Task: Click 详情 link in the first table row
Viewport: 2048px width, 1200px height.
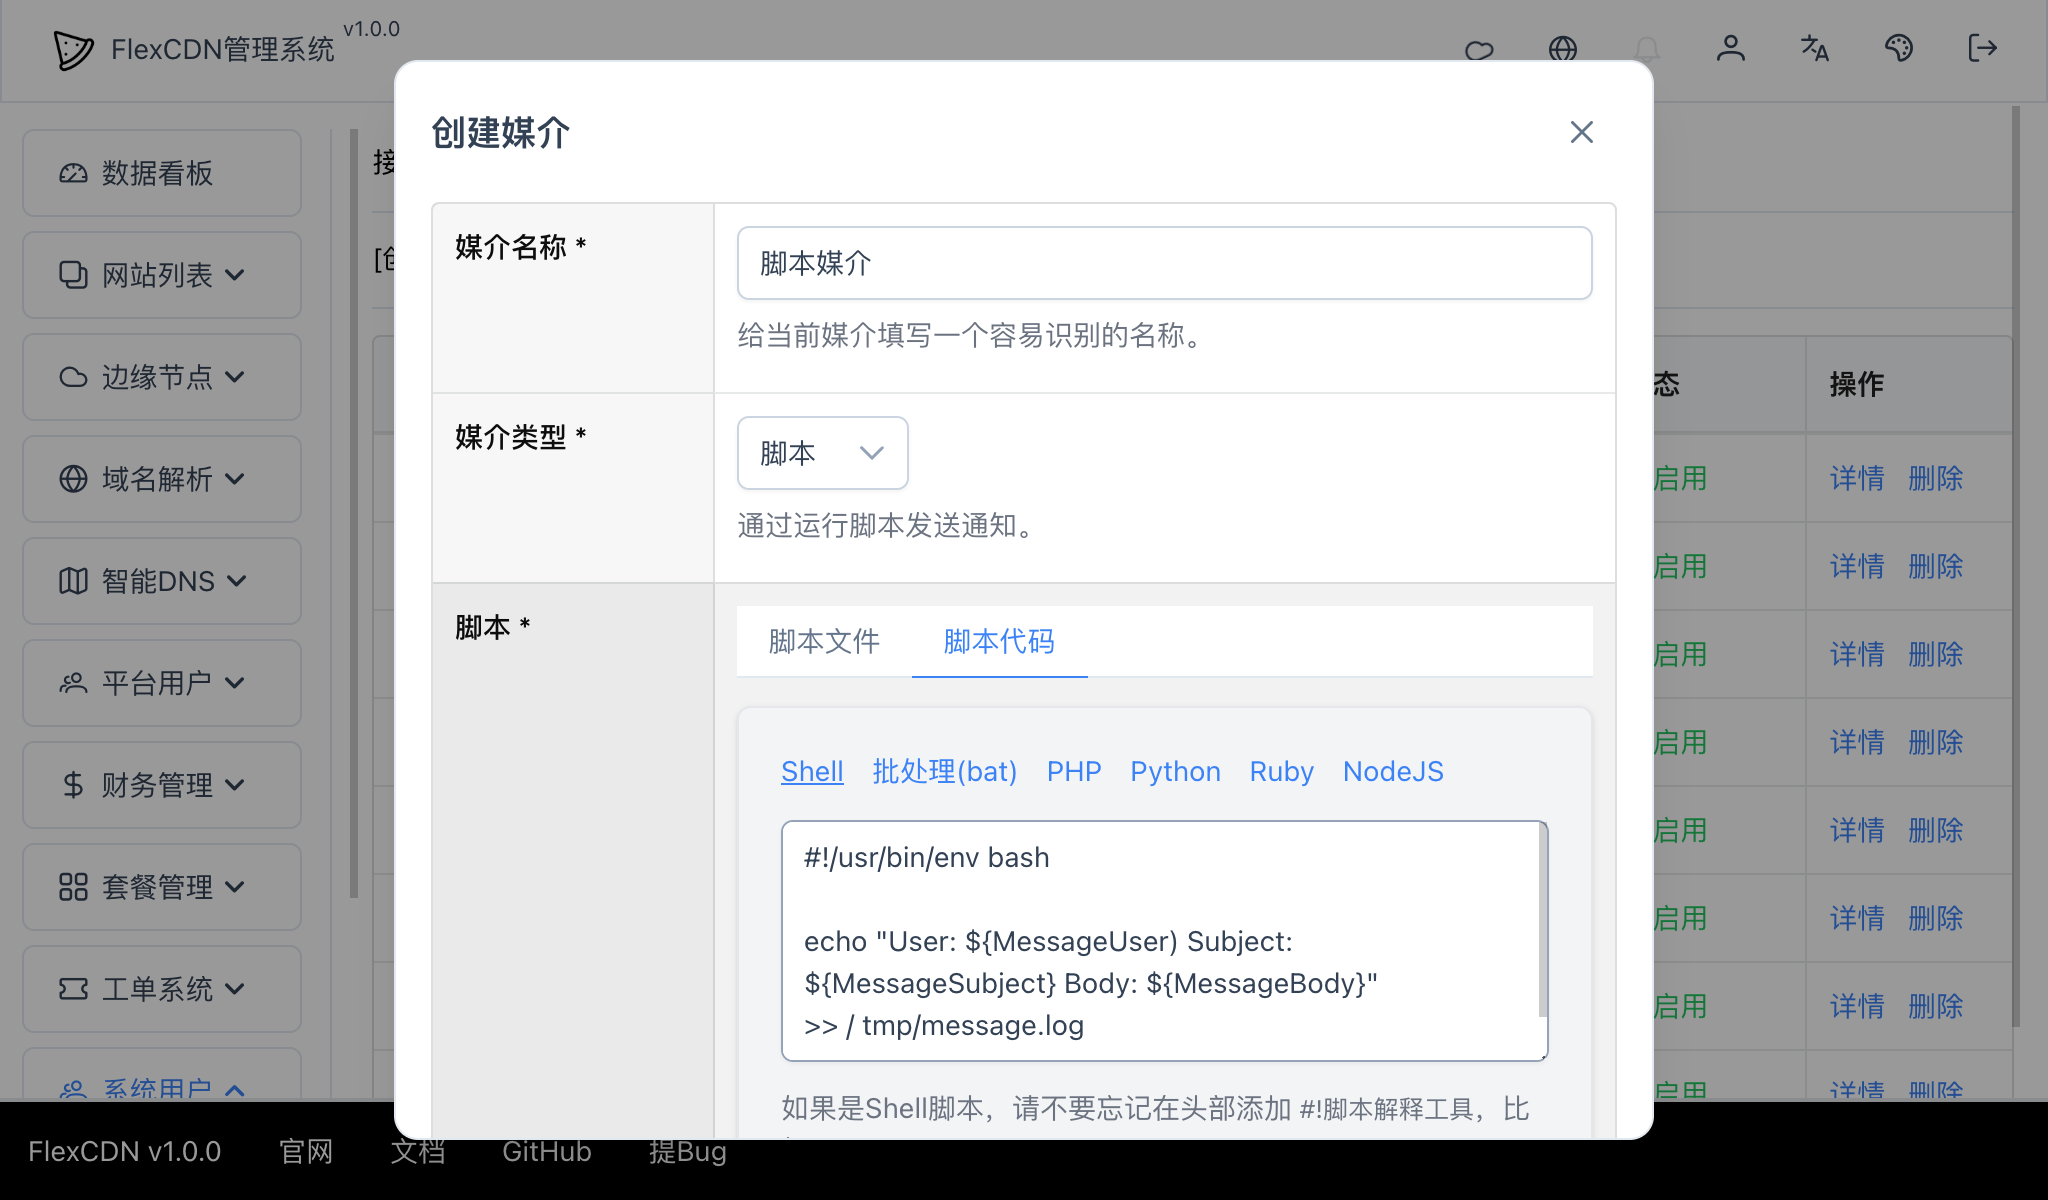Action: (1856, 478)
